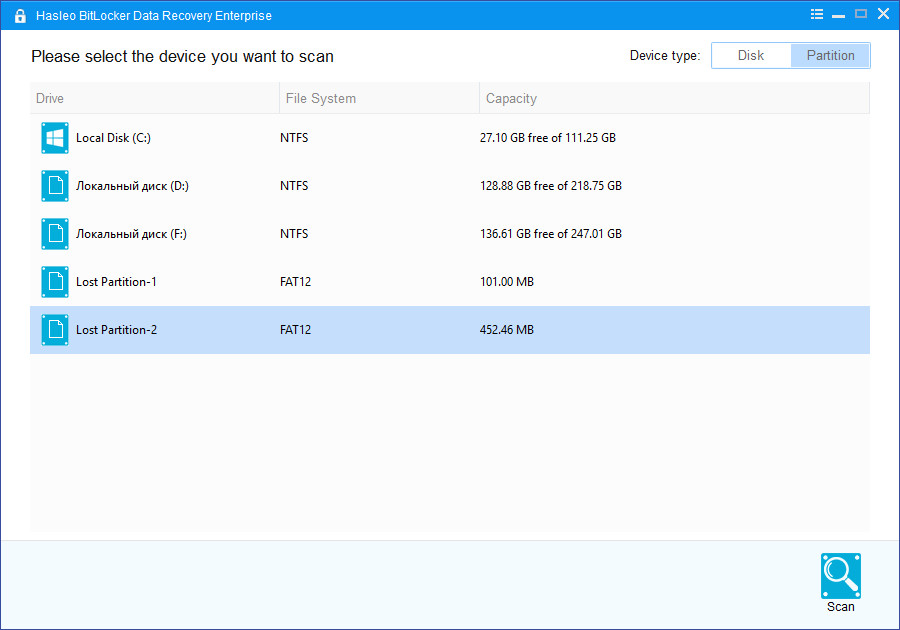
Task: Select the Lost Partition-2 entry
Action: tap(450, 330)
